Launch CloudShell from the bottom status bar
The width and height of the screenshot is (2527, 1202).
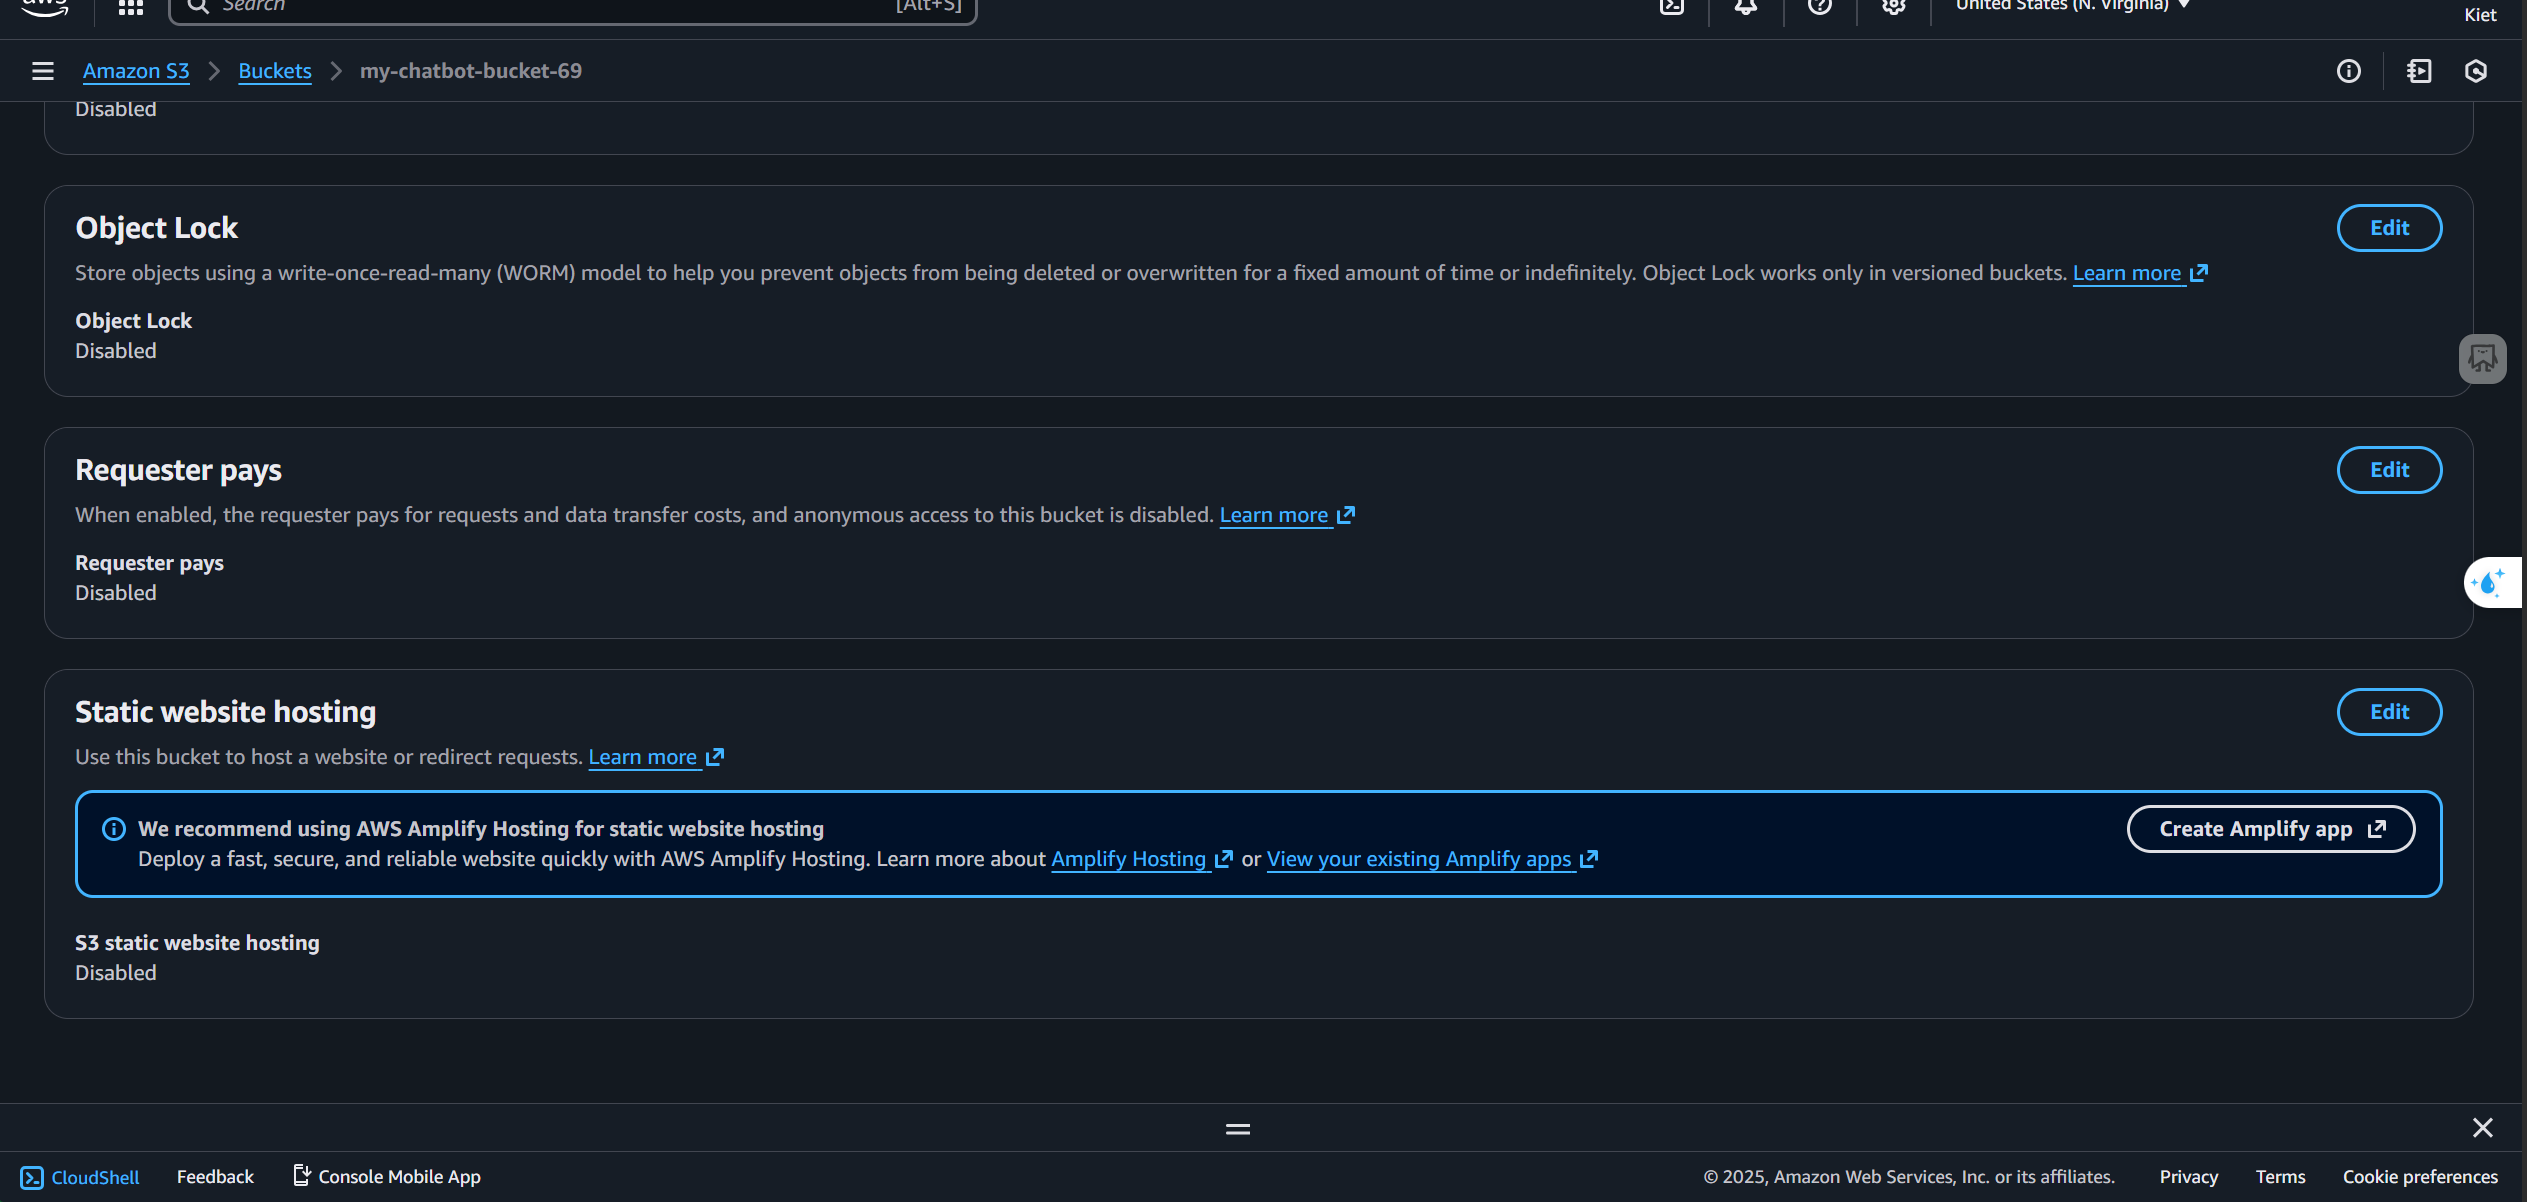click(79, 1177)
